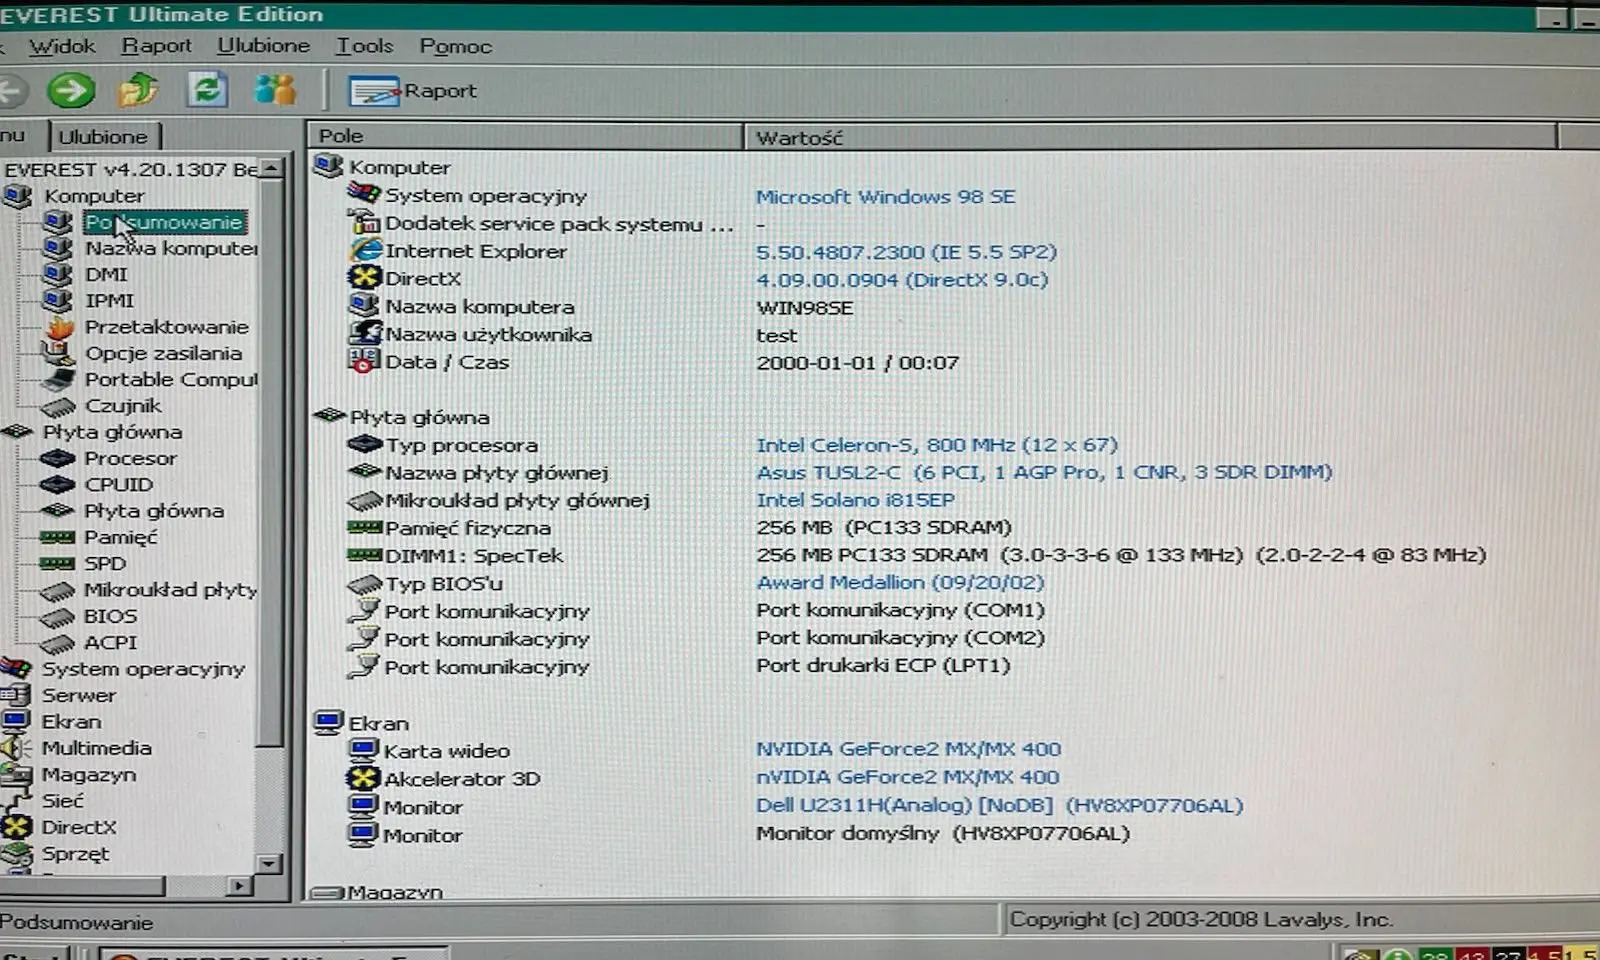The image size is (1600, 960).
Task: Open nVIDIA GeForce2 Akcelerator 3D link
Action: [907, 777]
